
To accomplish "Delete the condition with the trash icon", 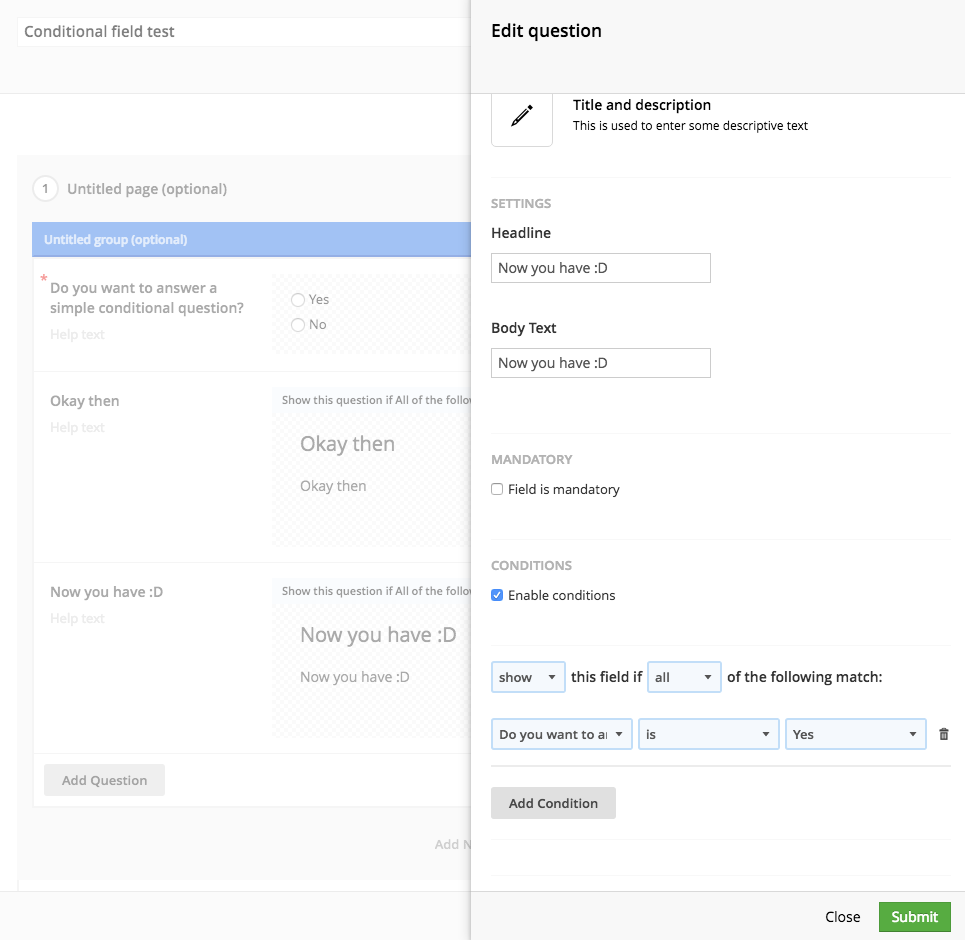I will tap(943, 734).
